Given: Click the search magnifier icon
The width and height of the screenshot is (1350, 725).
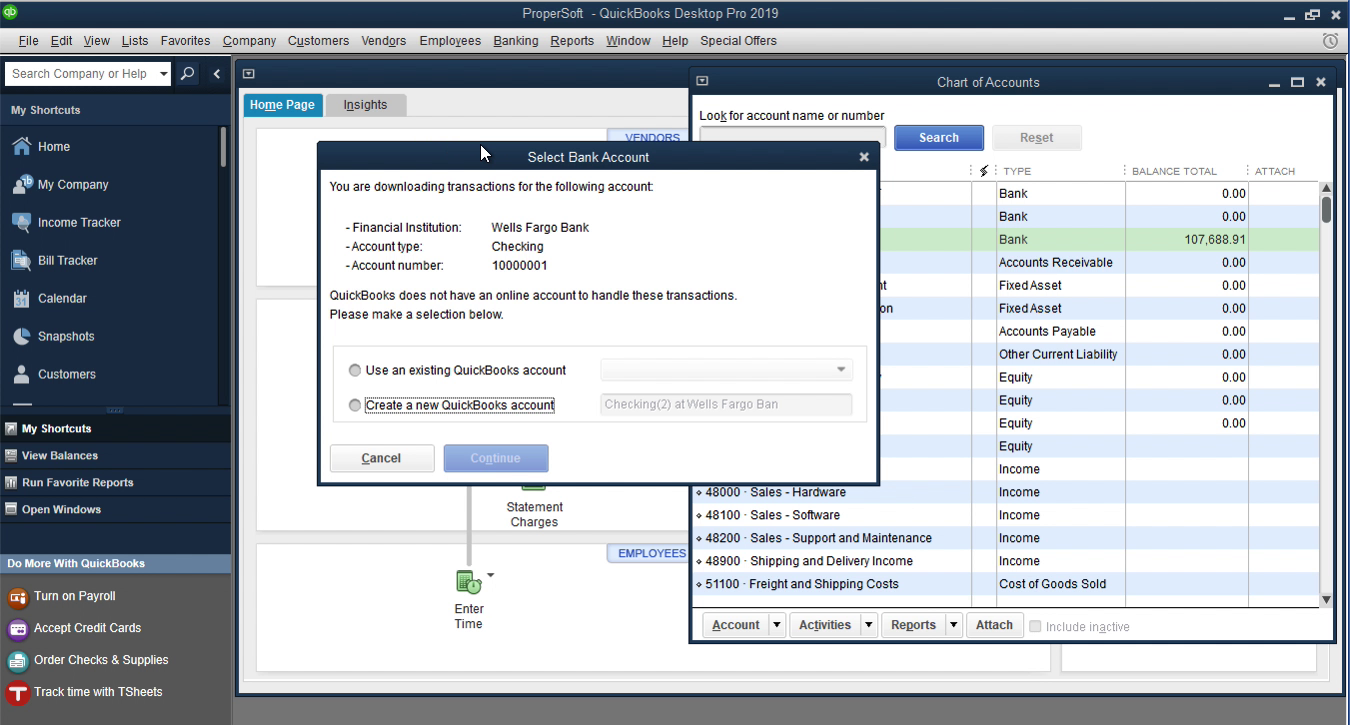Looking at the screenshot, I should tap(188, 74).
